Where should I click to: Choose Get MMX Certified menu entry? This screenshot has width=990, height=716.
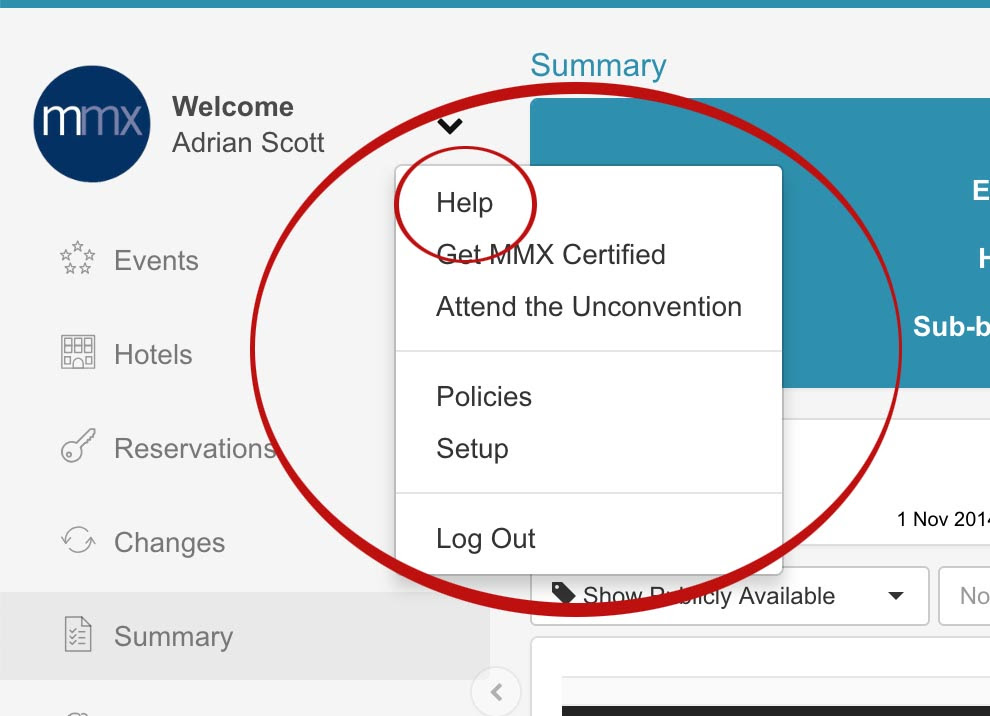point(551,255)
